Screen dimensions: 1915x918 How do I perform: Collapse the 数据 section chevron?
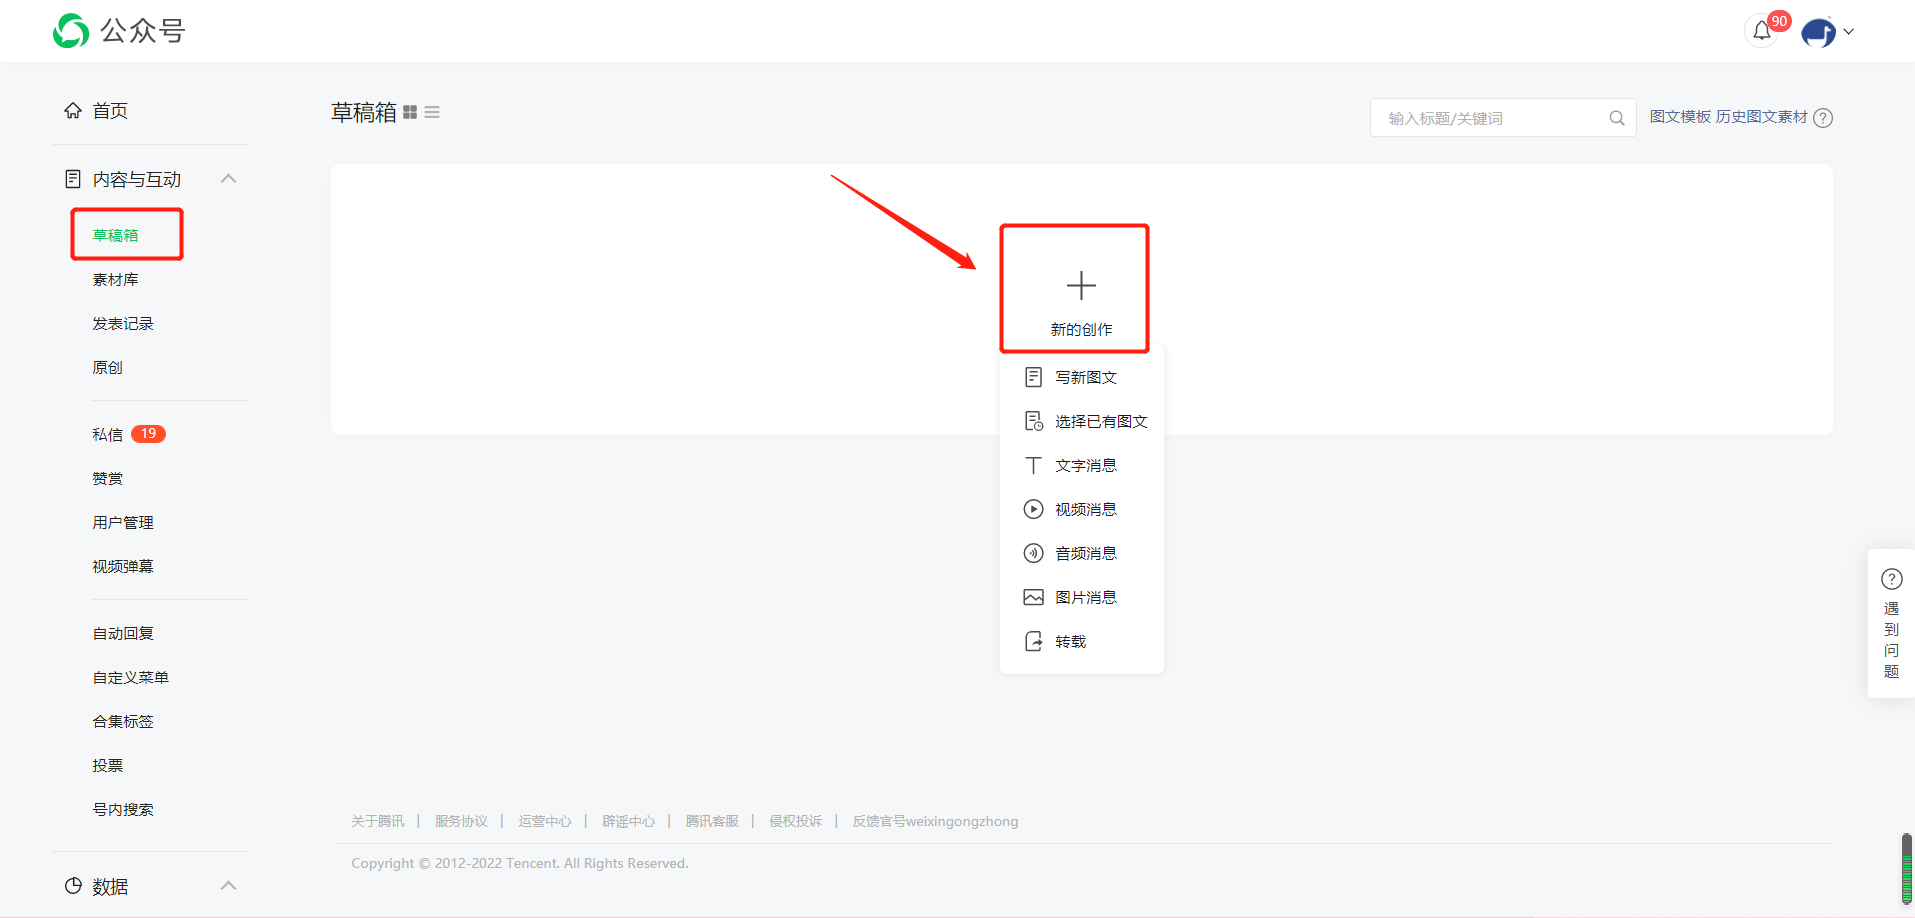[229, 885]
